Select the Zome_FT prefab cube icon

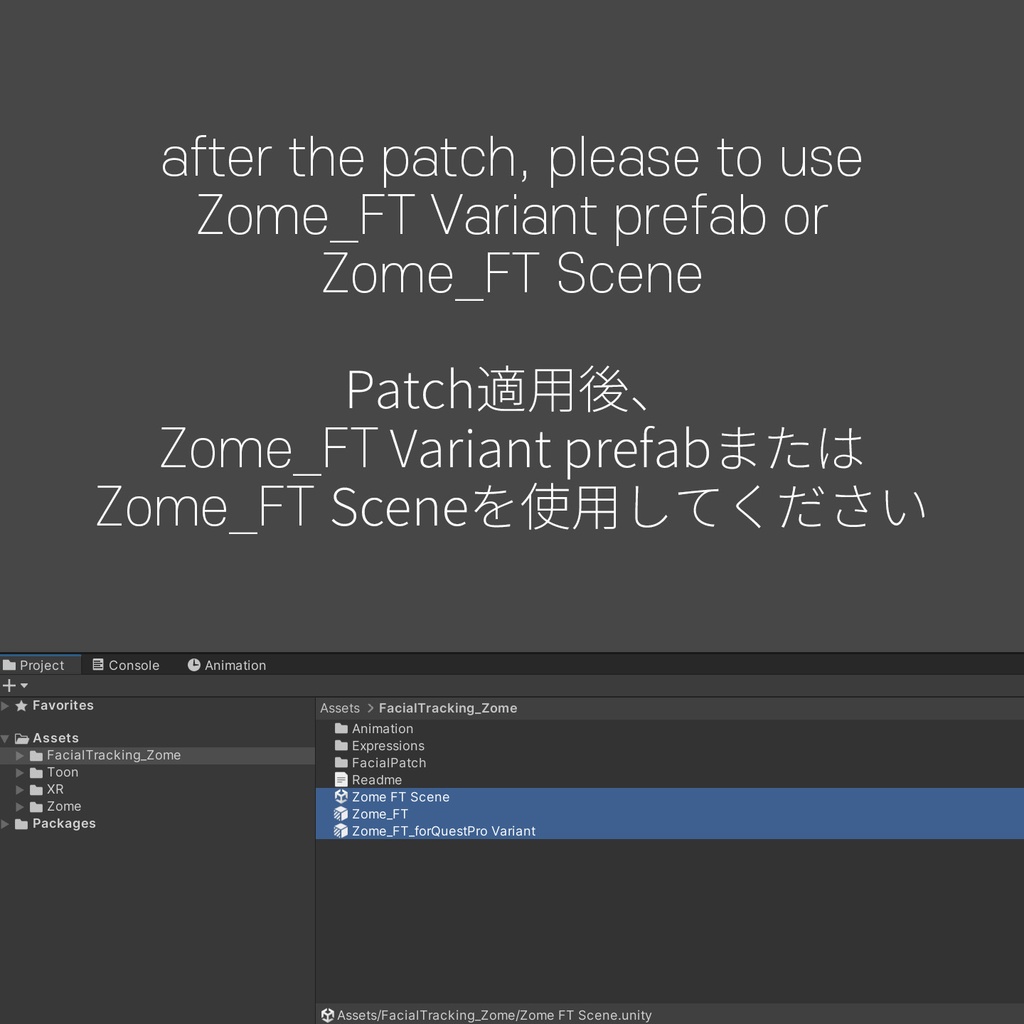pos(340,814)
